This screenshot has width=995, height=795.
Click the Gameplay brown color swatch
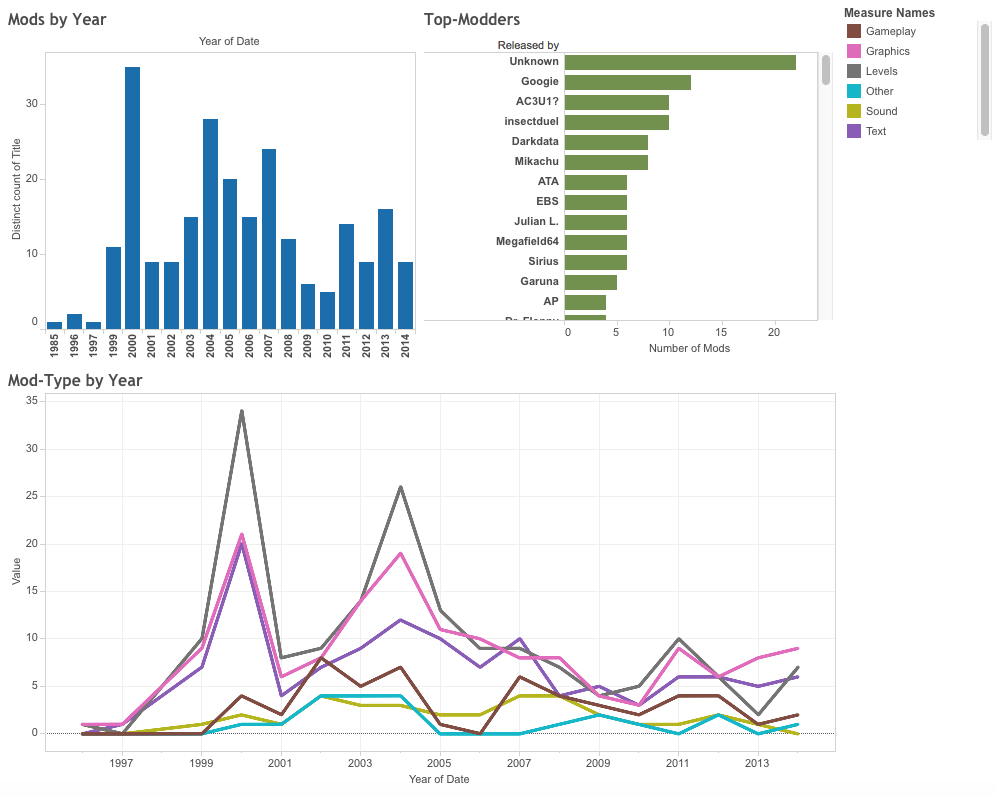click(x=853, y=31)
